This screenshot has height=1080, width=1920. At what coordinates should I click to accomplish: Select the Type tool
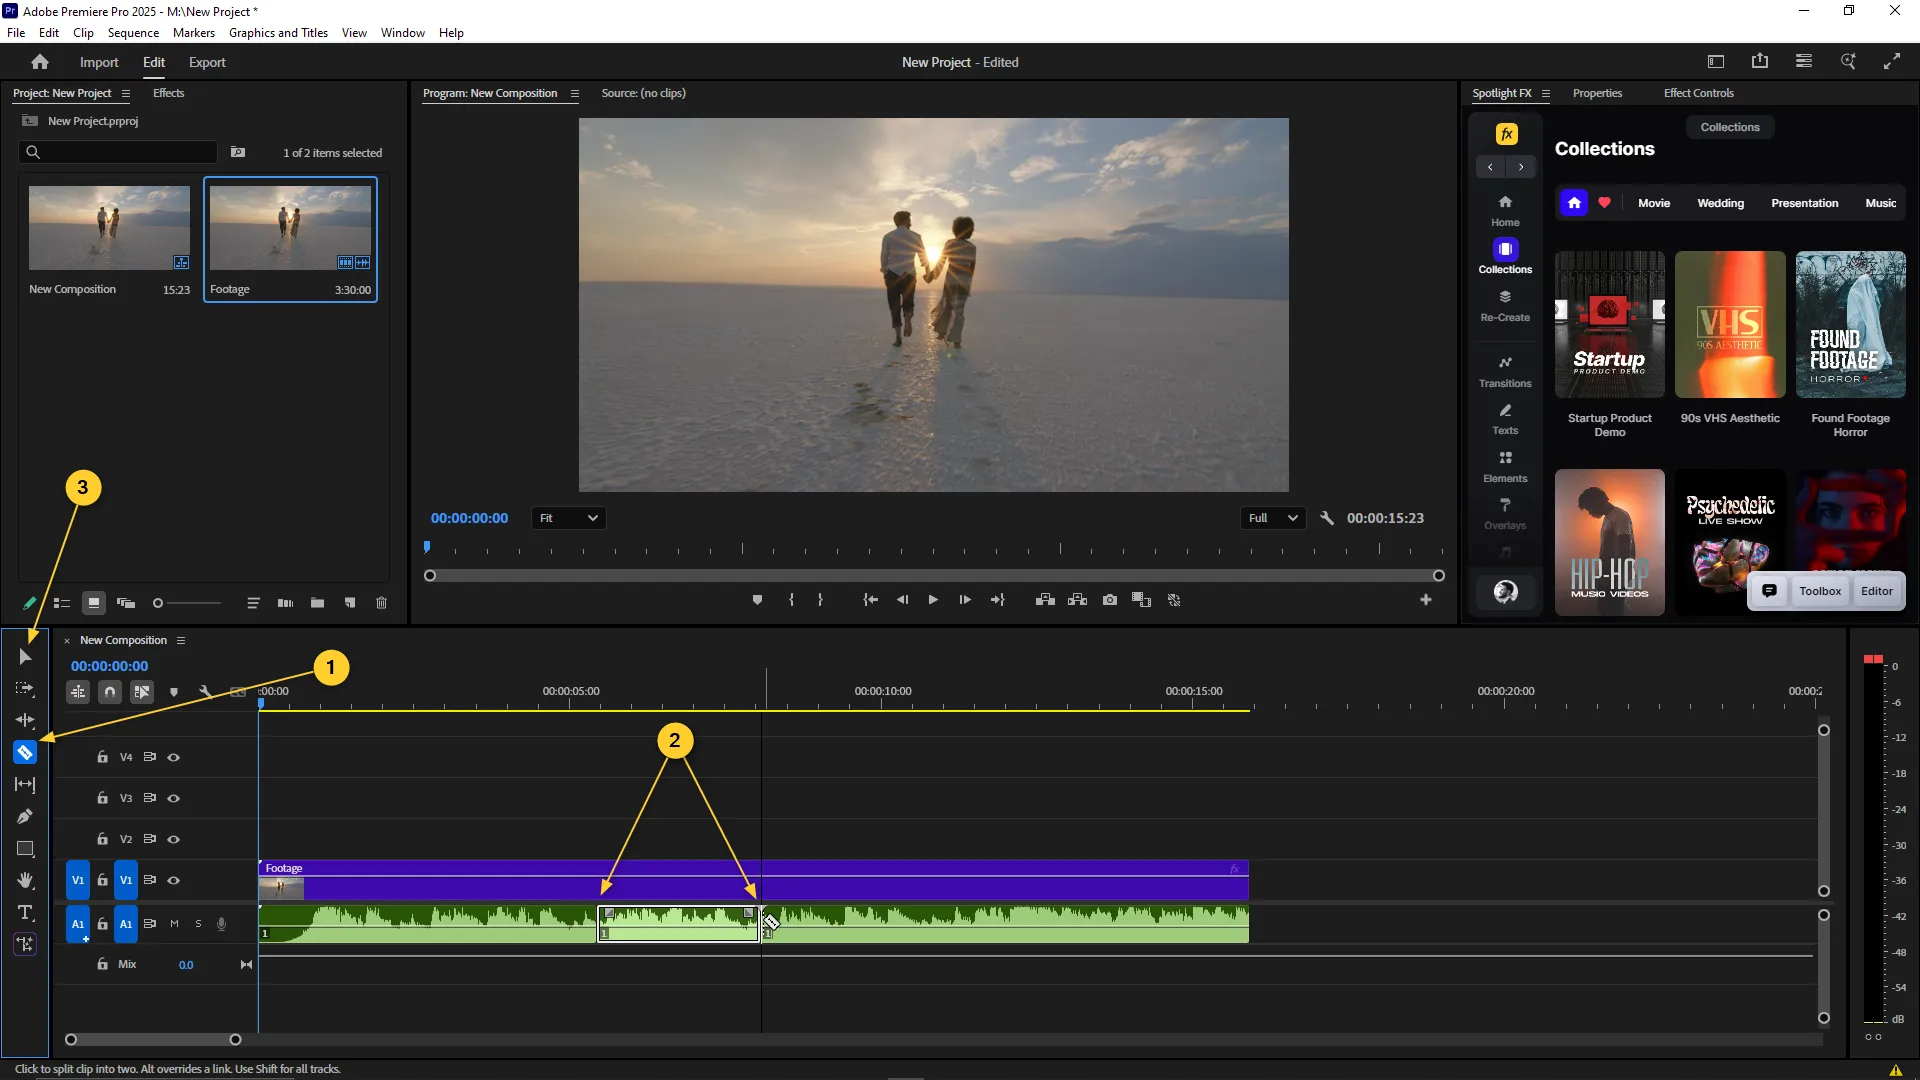25,912
